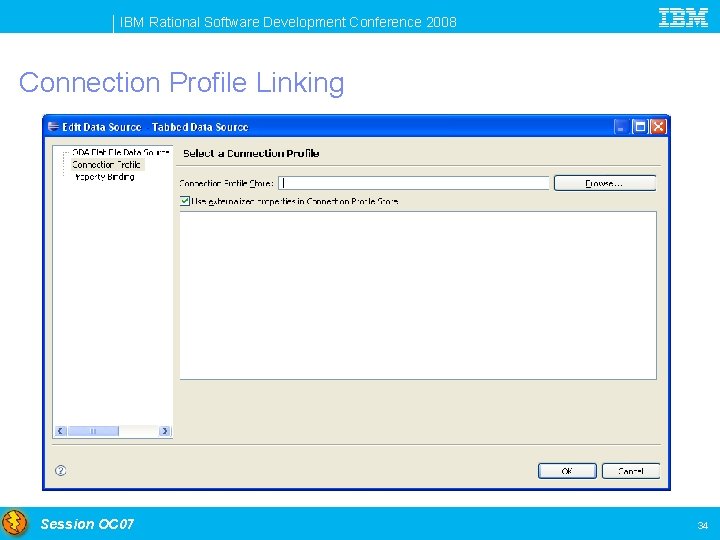Click the Session OC07 footer text
Image resolution: width=720 pixels, height=540 pixels.
coord(87,524)
